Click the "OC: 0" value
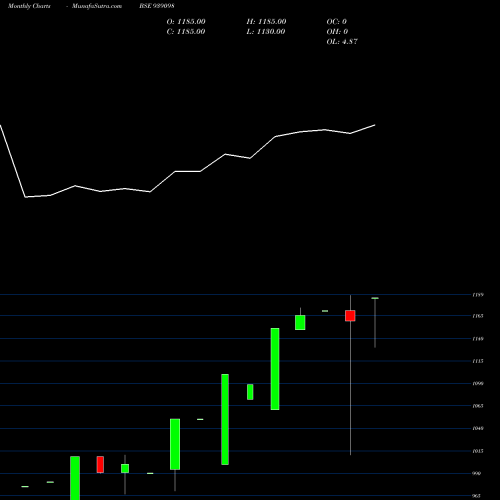 click(x=337, y=22)
